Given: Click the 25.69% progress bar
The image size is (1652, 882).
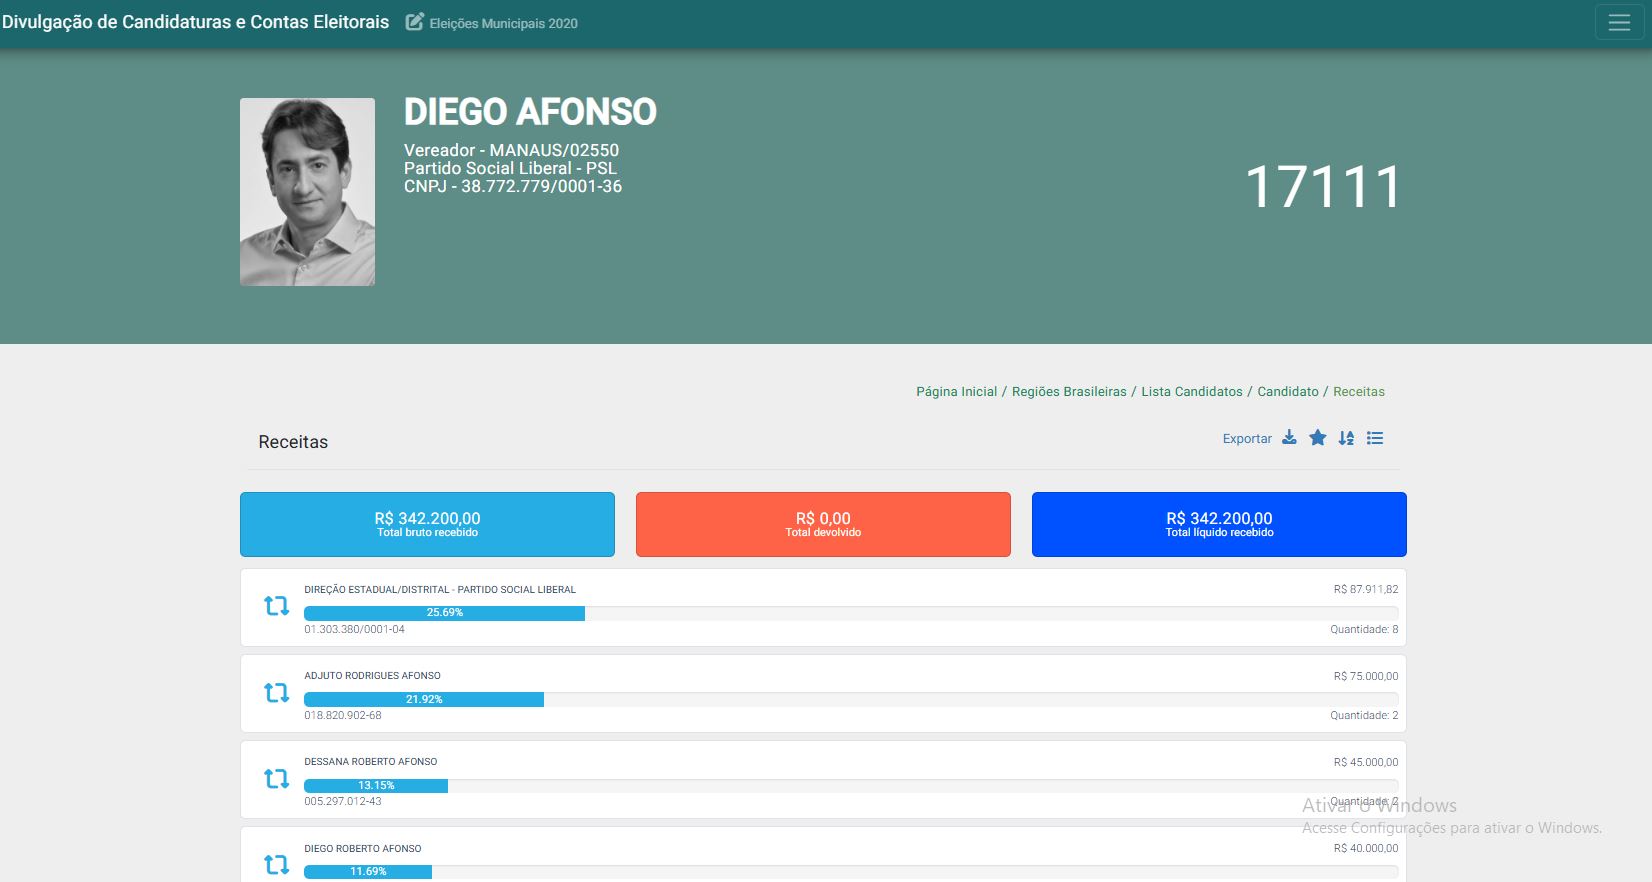Looking at the screenshot, I should [x=444, y=613].
